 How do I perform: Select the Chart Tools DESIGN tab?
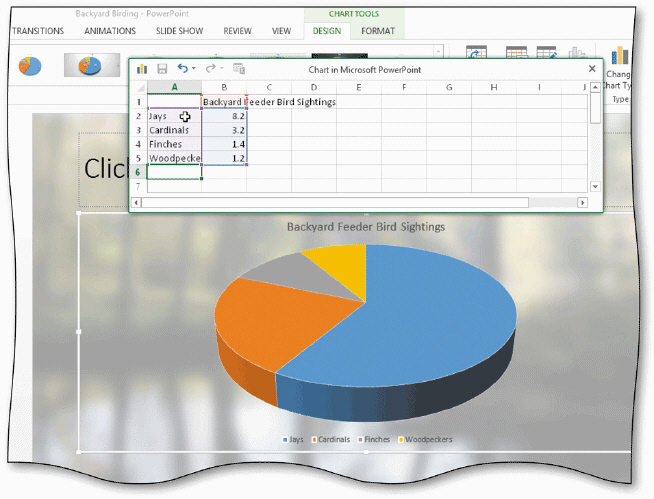[x=327, y=31]
